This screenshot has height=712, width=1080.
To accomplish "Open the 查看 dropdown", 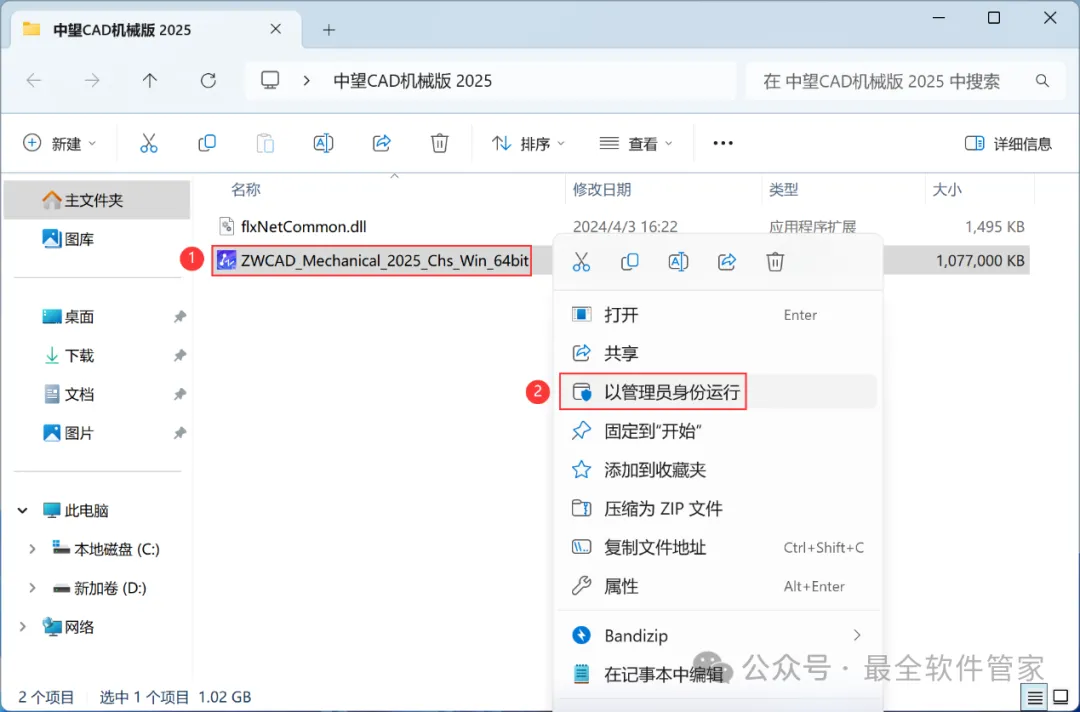I will pos(636,143).
